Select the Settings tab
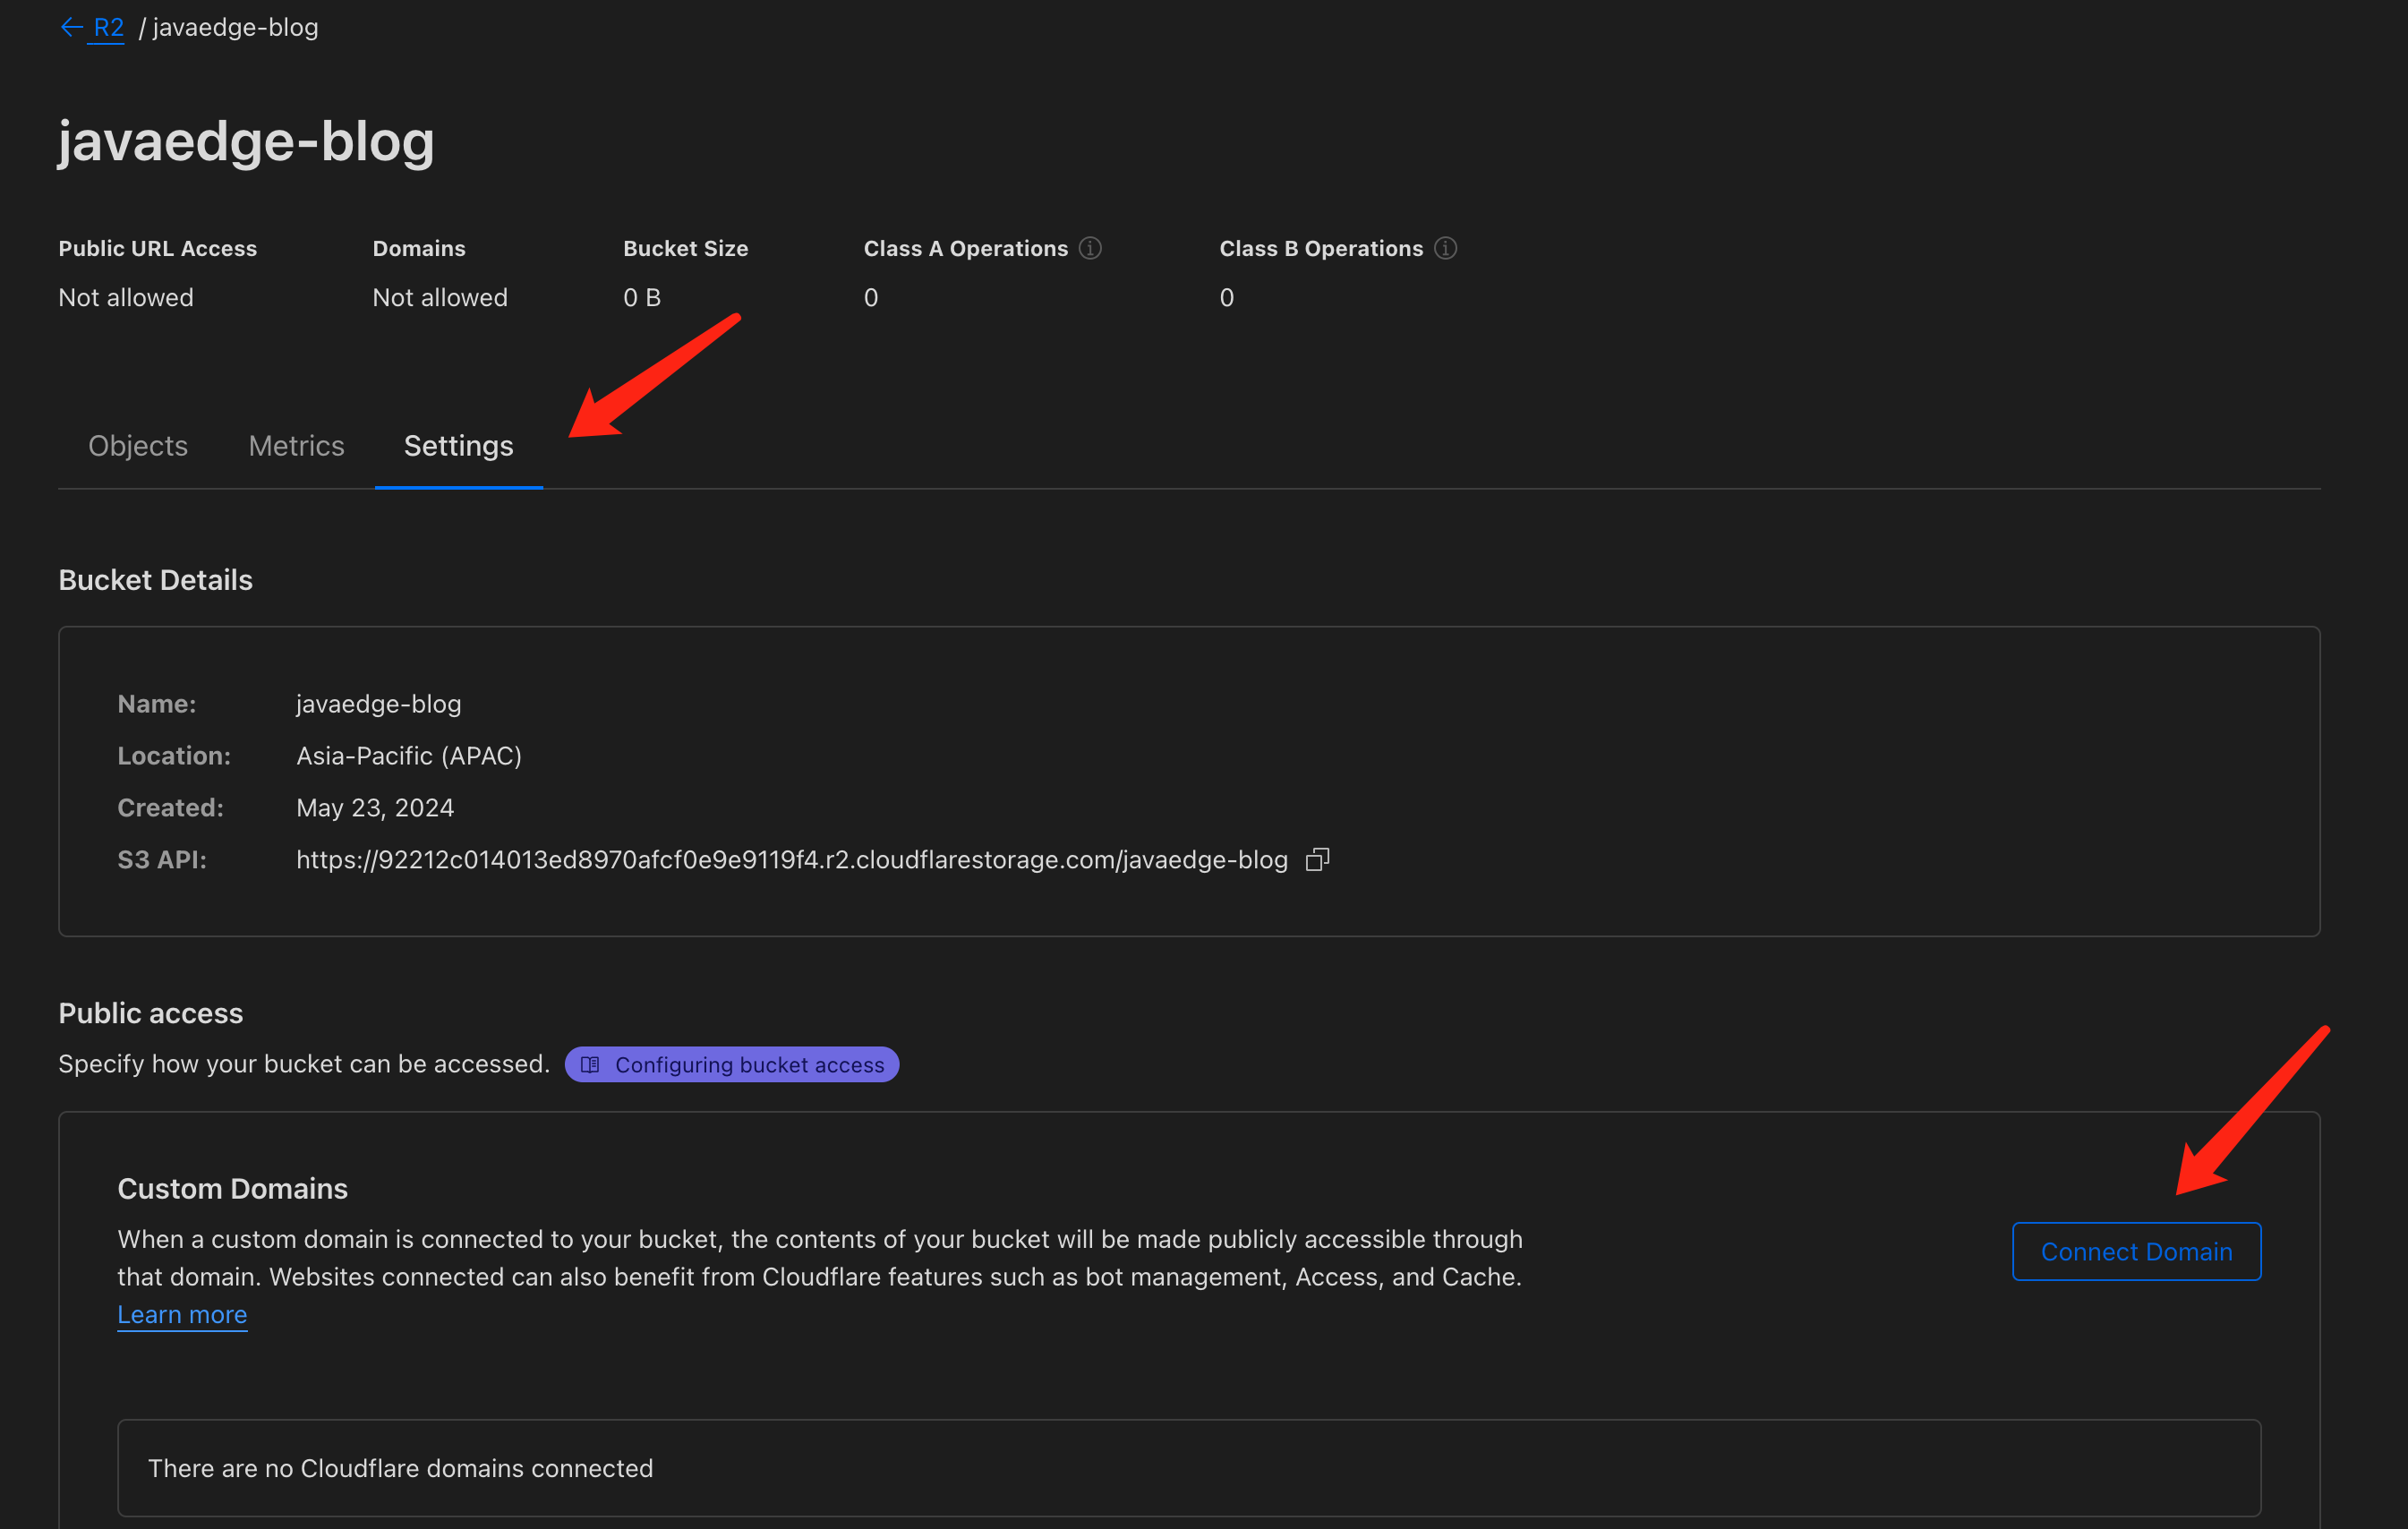Screen dimensions: 2408x1529 (x=459, y=446)
